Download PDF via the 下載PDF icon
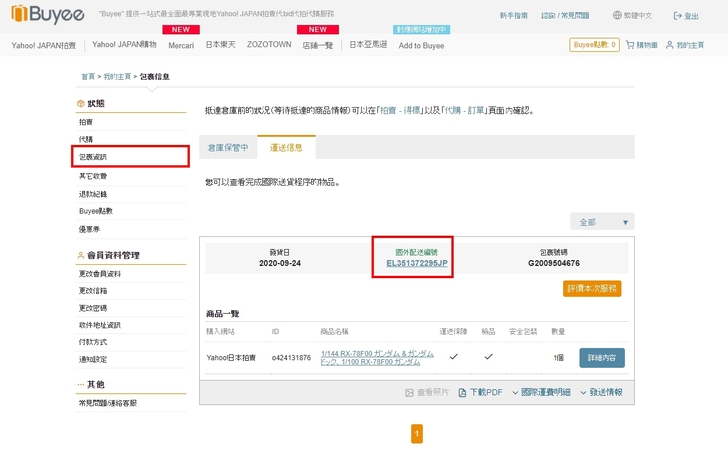Screen dimensions: 728x458 coord(462,393)
